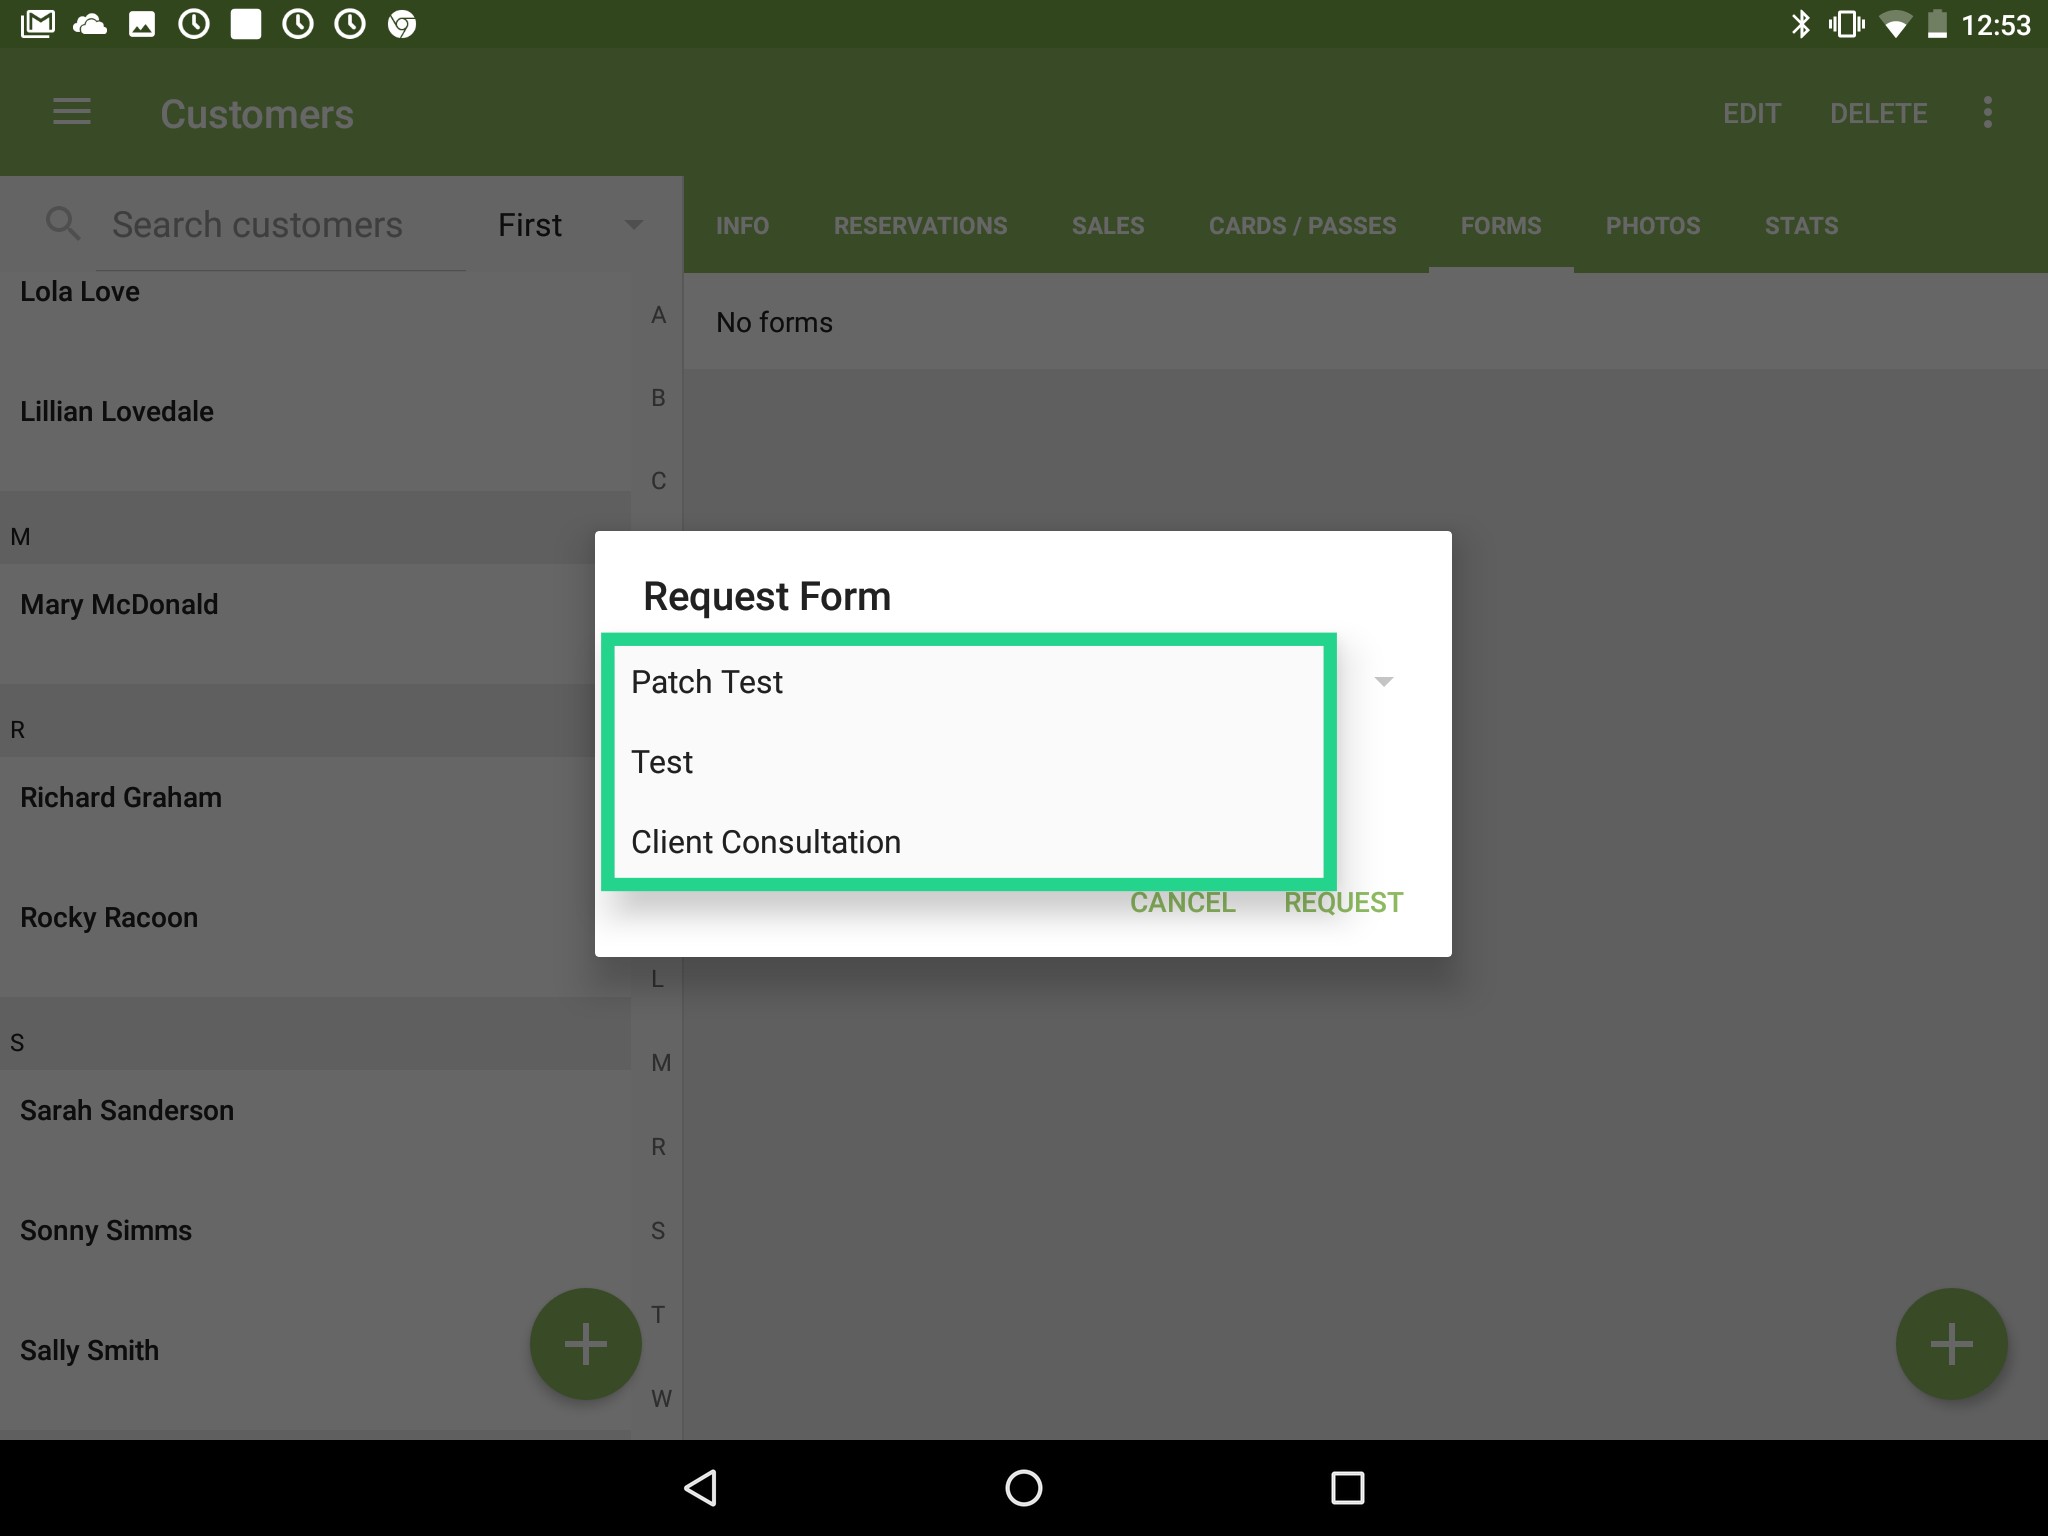Jump to letter B in index
Image resolution: width=2048 pixels, height=1536 pixels.
click(x=658, y=398)
